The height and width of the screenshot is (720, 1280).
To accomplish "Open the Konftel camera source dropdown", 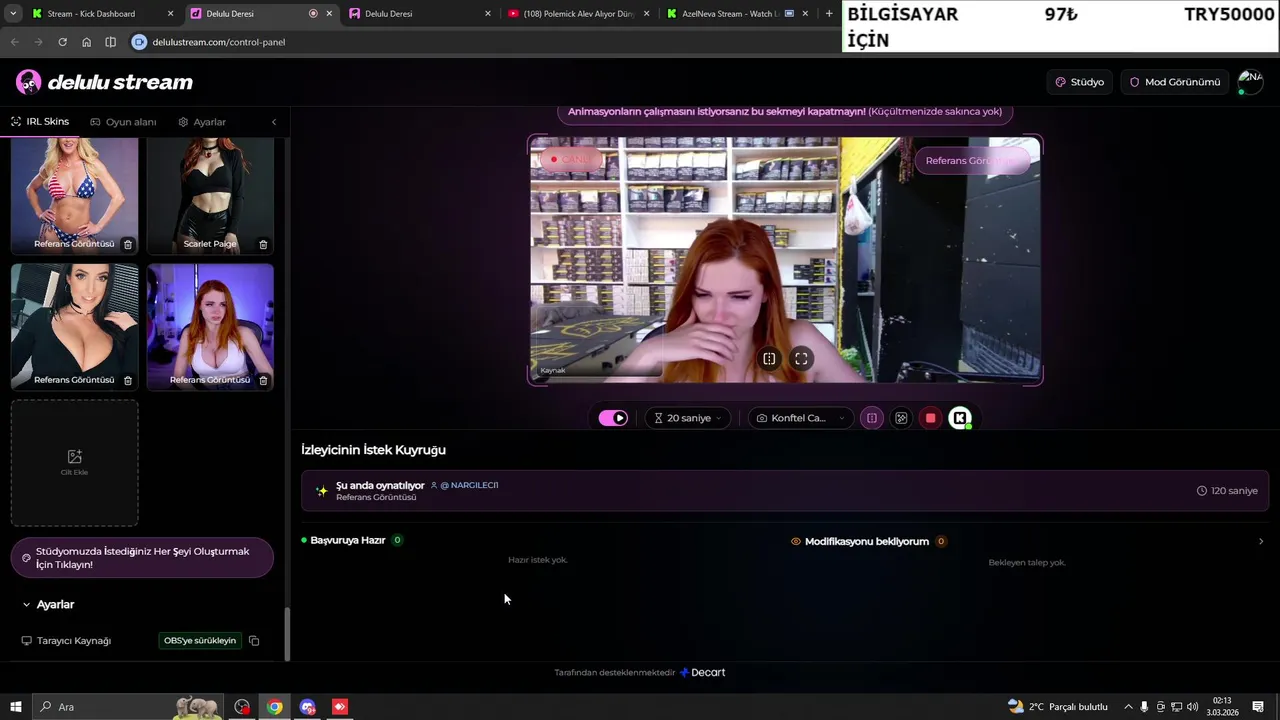I will point(800,418).
